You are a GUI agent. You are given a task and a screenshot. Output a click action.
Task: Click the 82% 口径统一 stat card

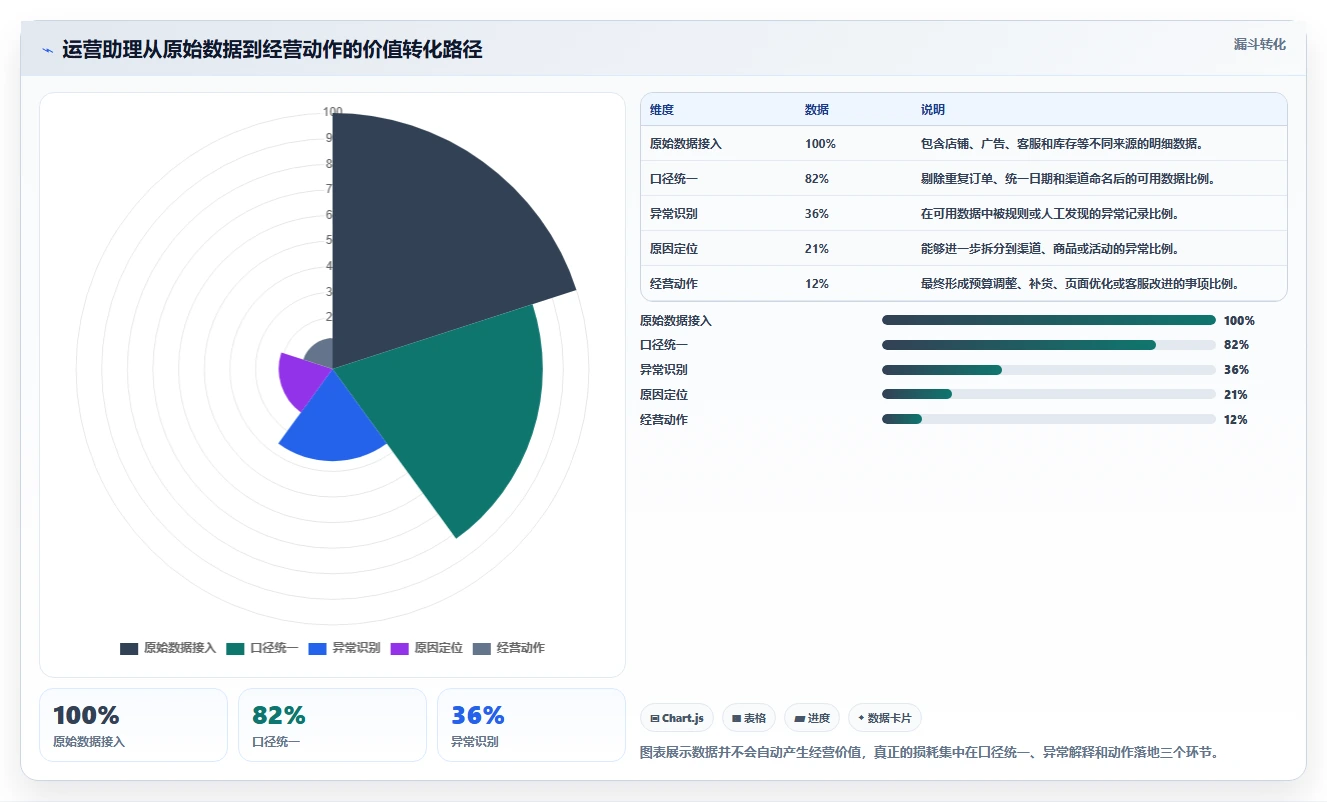point(333,725)
